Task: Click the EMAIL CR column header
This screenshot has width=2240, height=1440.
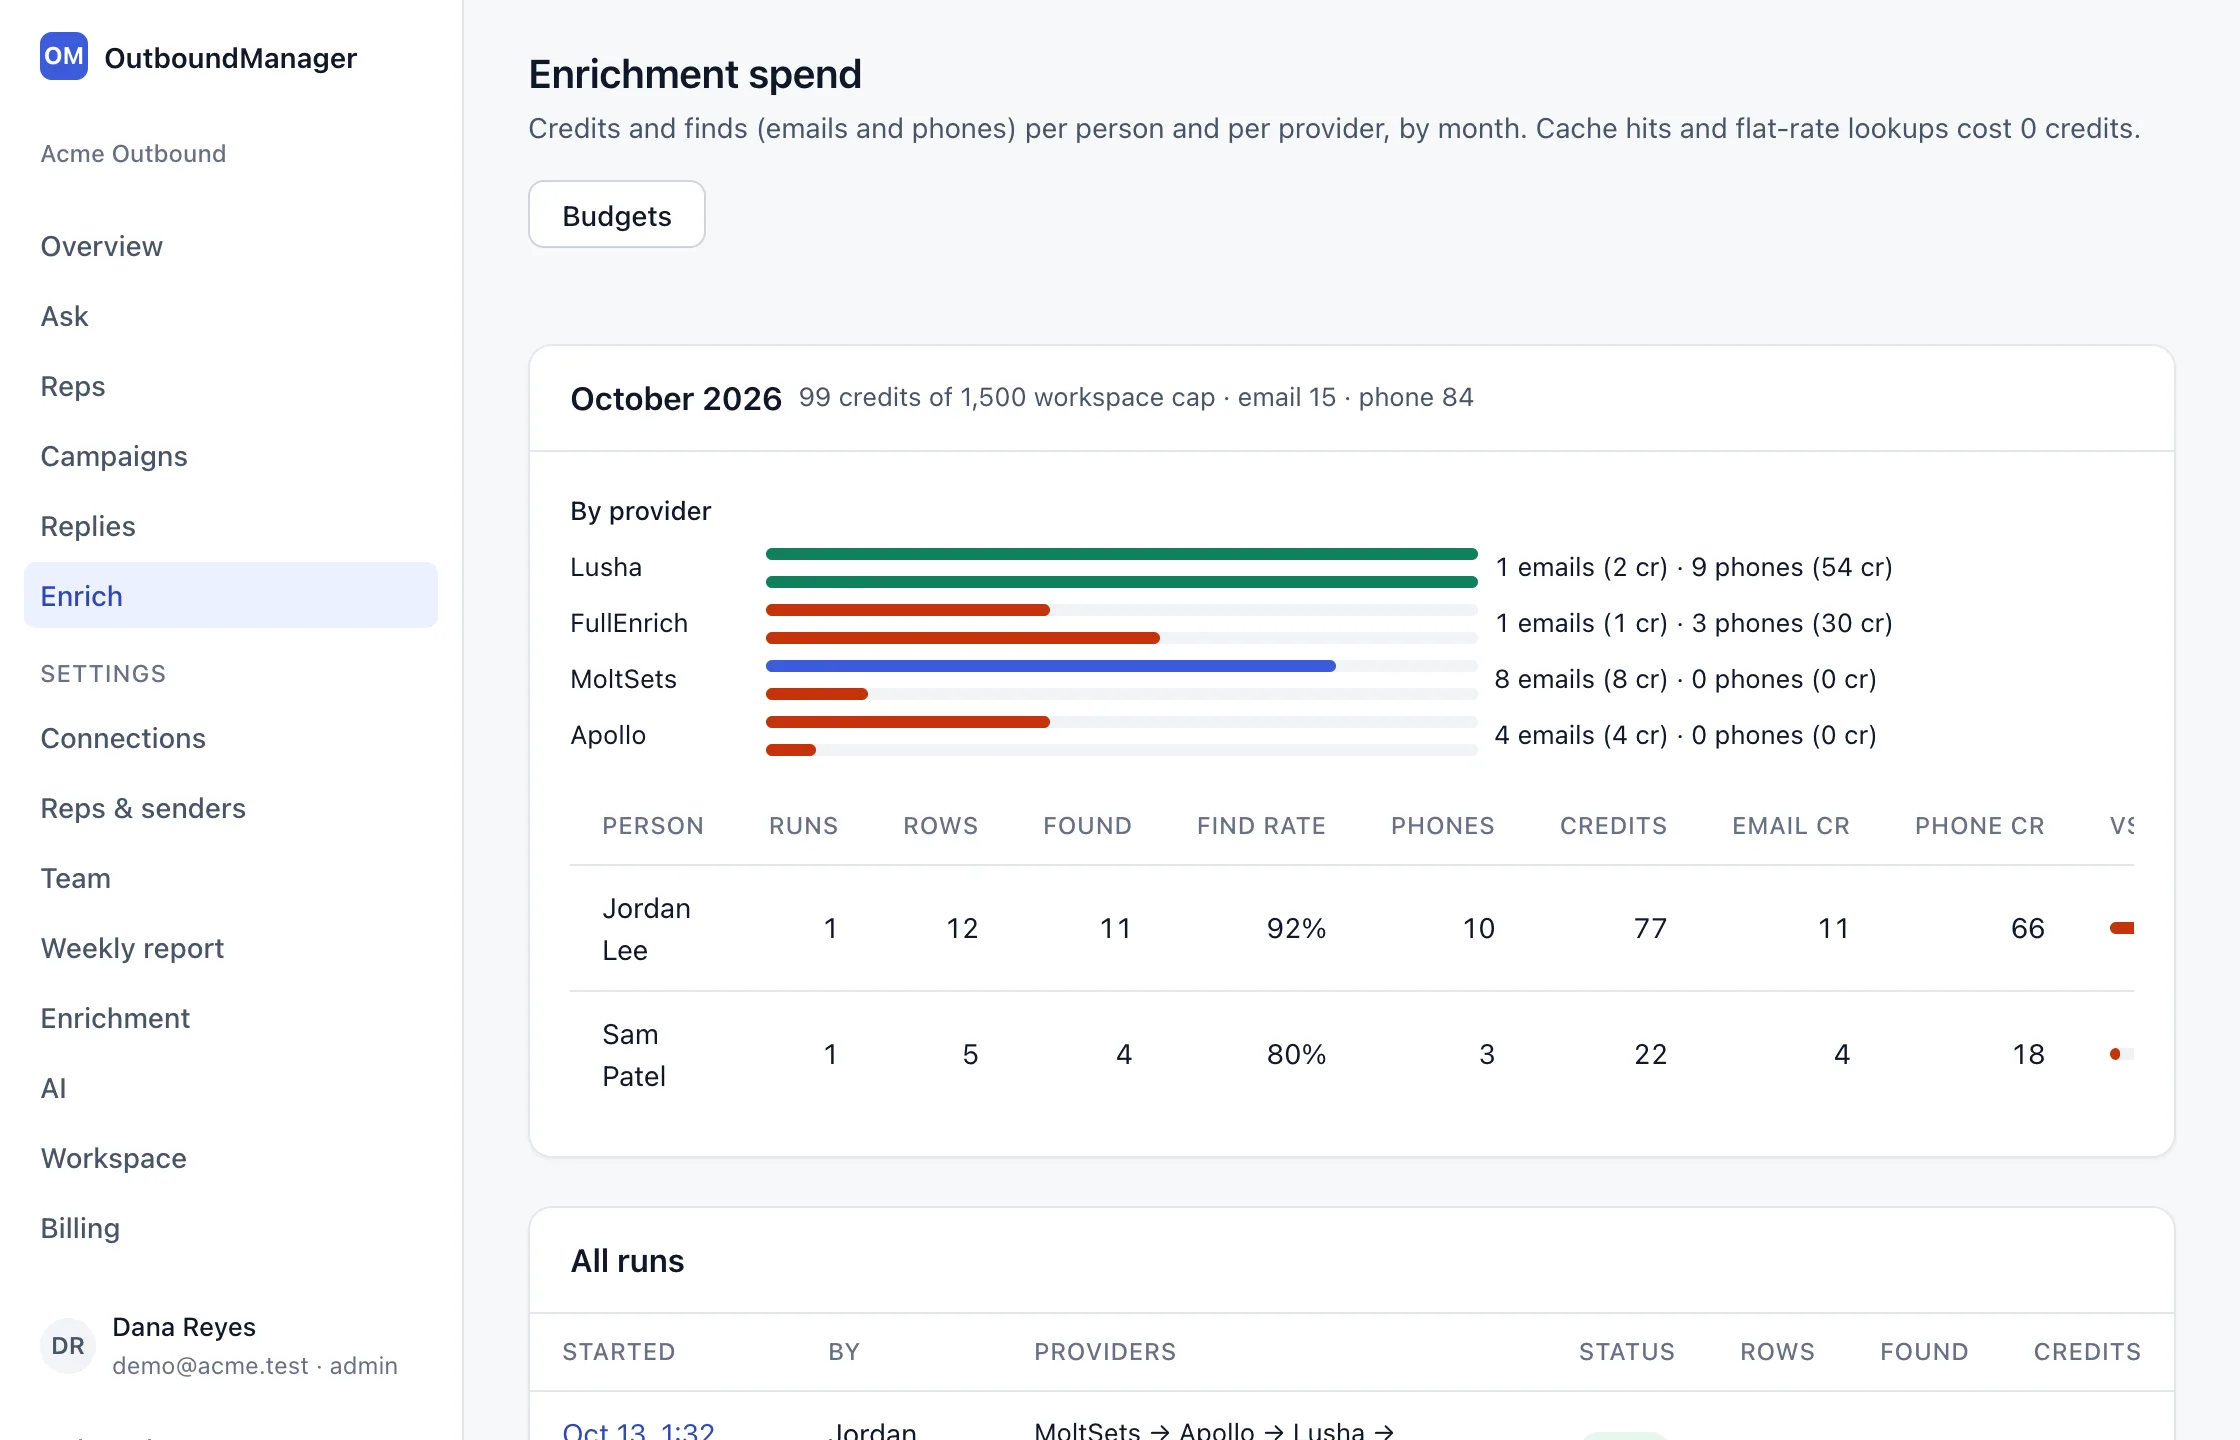Action: coord(1791,826)
